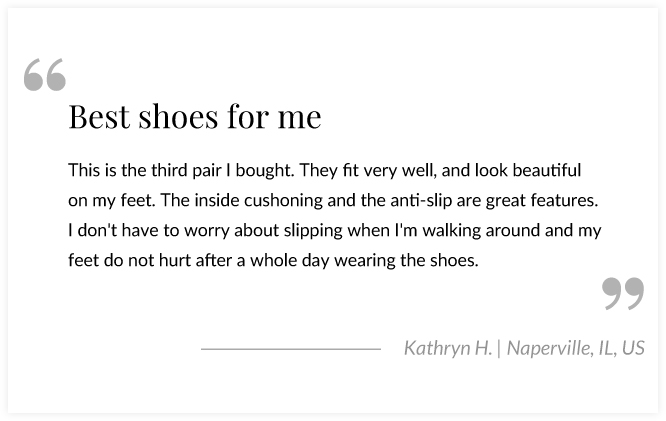Click the pipe separator after Kathryn H.
Image resolution: width=666 pixels, height=421 pixels.
pyautogui.click(x=499, y=348)
